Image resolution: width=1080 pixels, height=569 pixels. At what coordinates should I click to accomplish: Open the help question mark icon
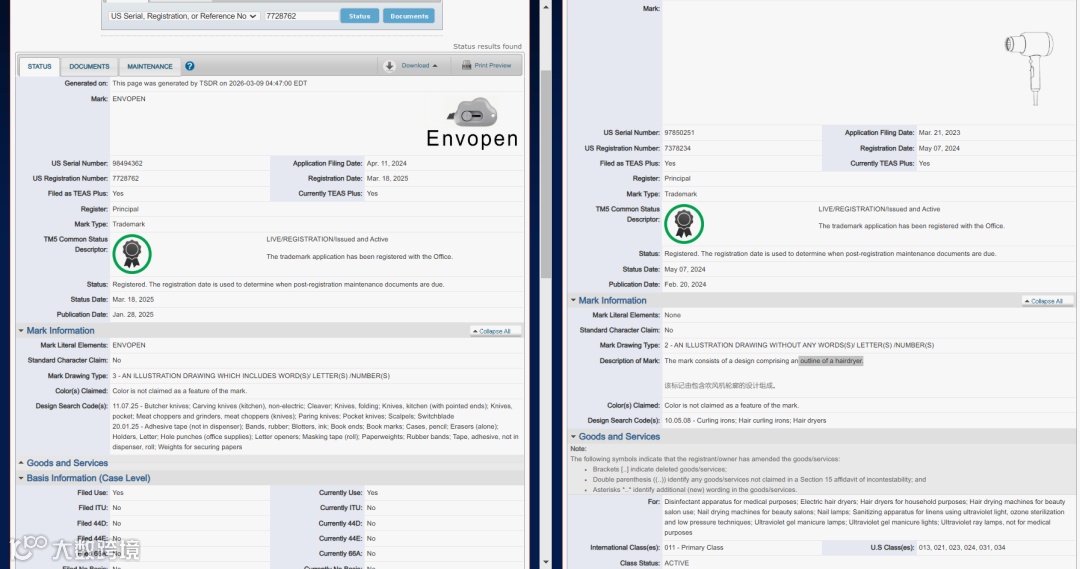coord(189,66)
